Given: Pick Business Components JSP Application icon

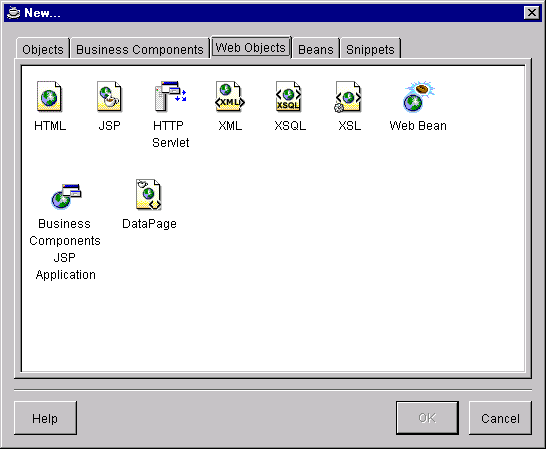Looking at the screenshot, I should pos(66,196).
